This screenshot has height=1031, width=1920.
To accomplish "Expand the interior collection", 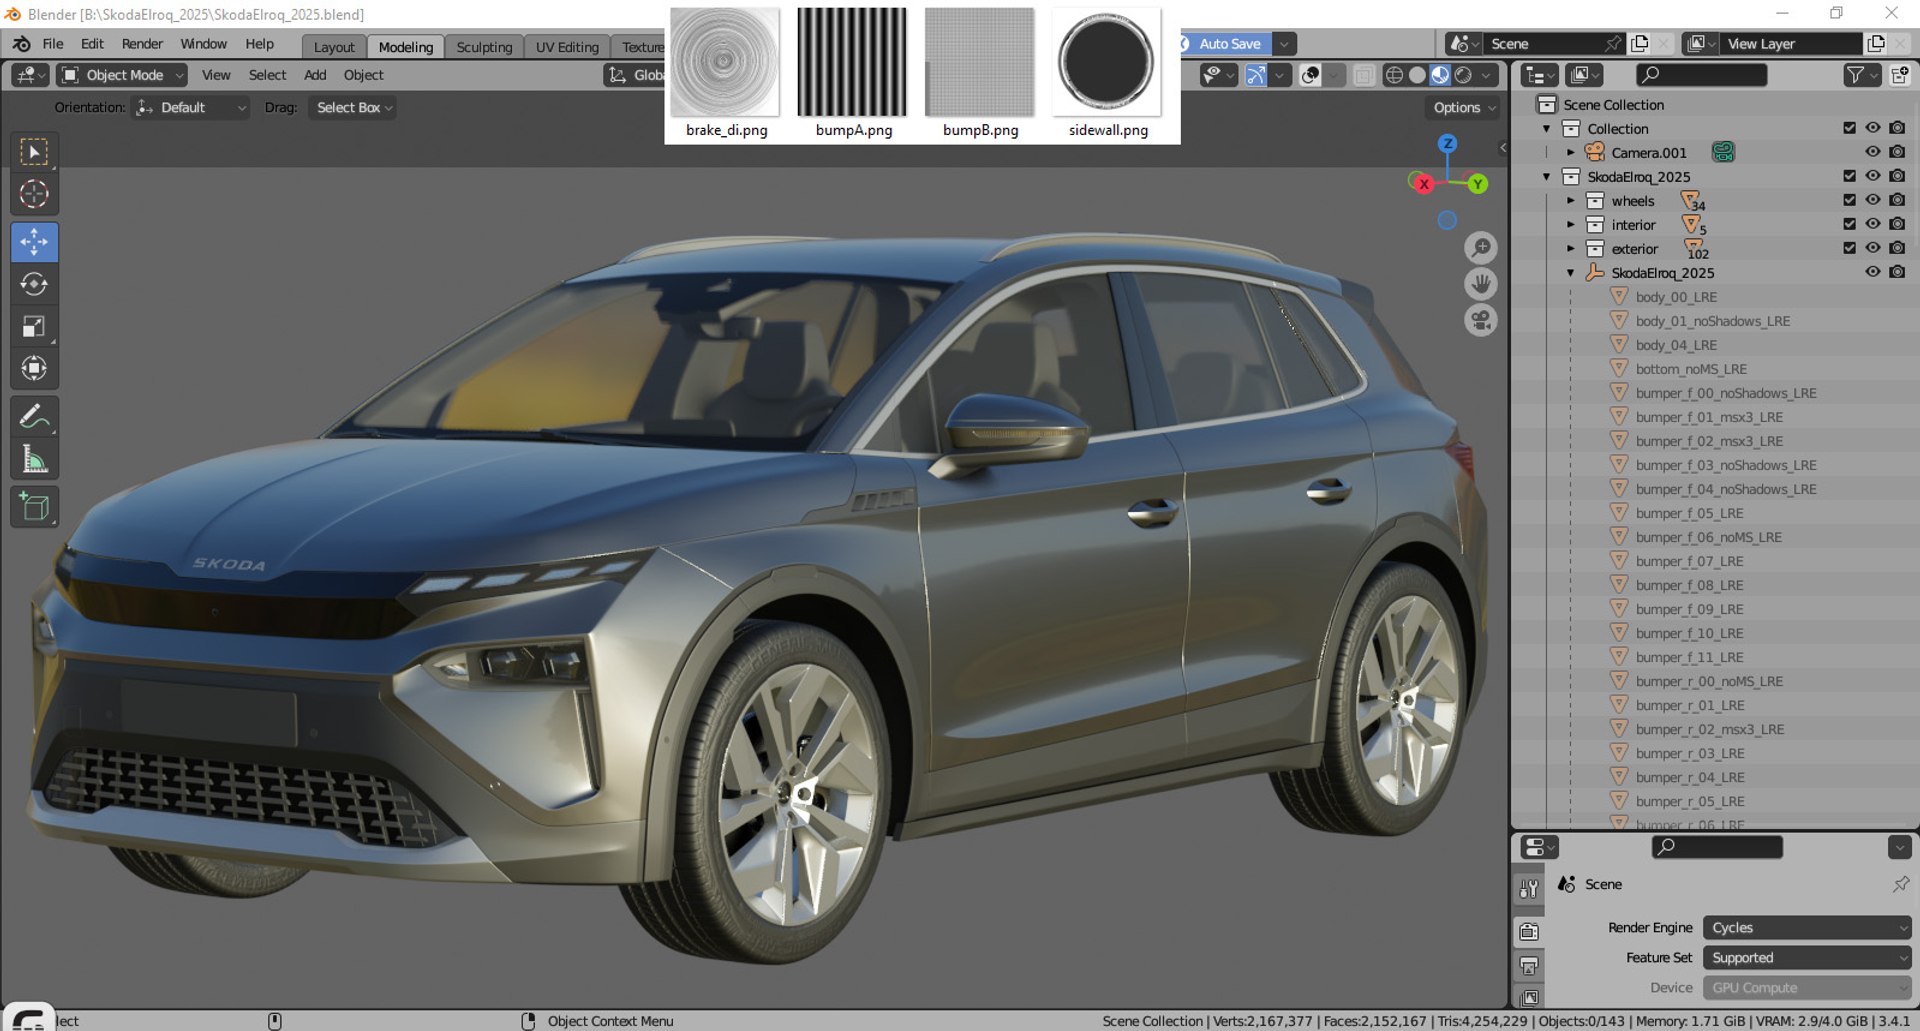I will pos(1571,225).
